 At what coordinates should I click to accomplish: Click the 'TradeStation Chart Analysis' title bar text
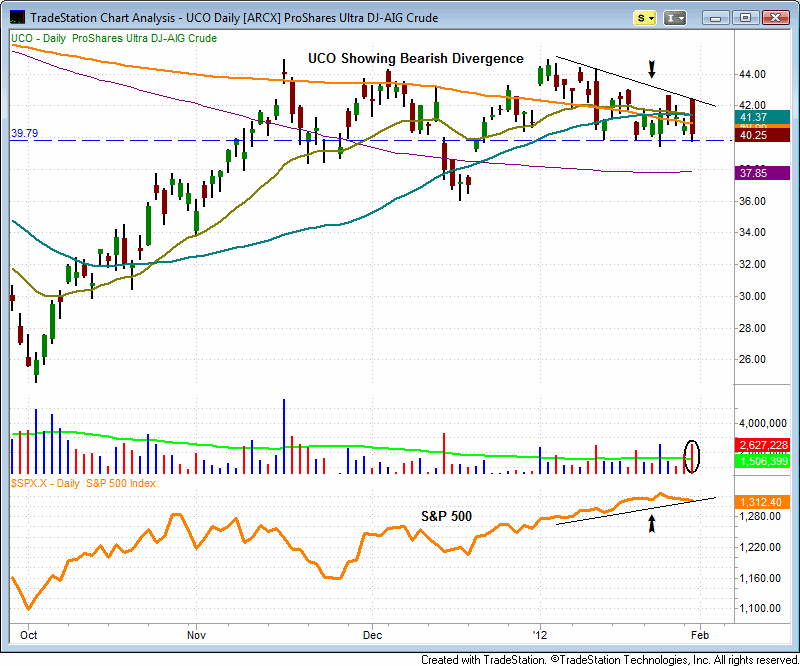(x=234, y=18)
